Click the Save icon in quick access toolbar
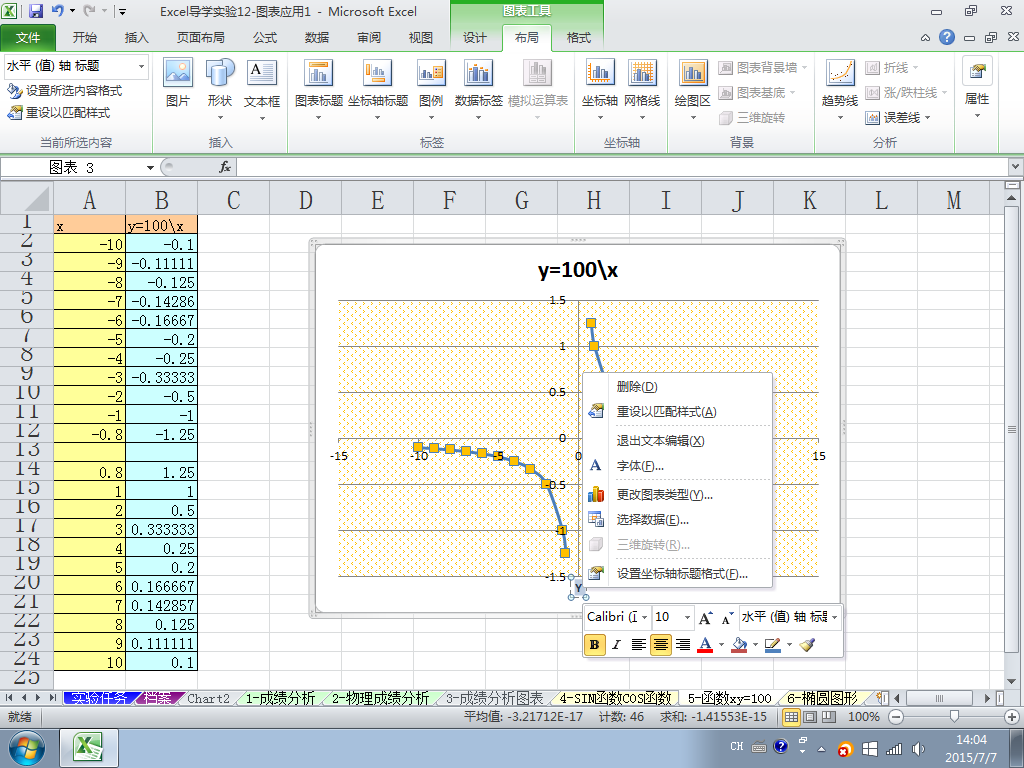 (x=35, y=11)
